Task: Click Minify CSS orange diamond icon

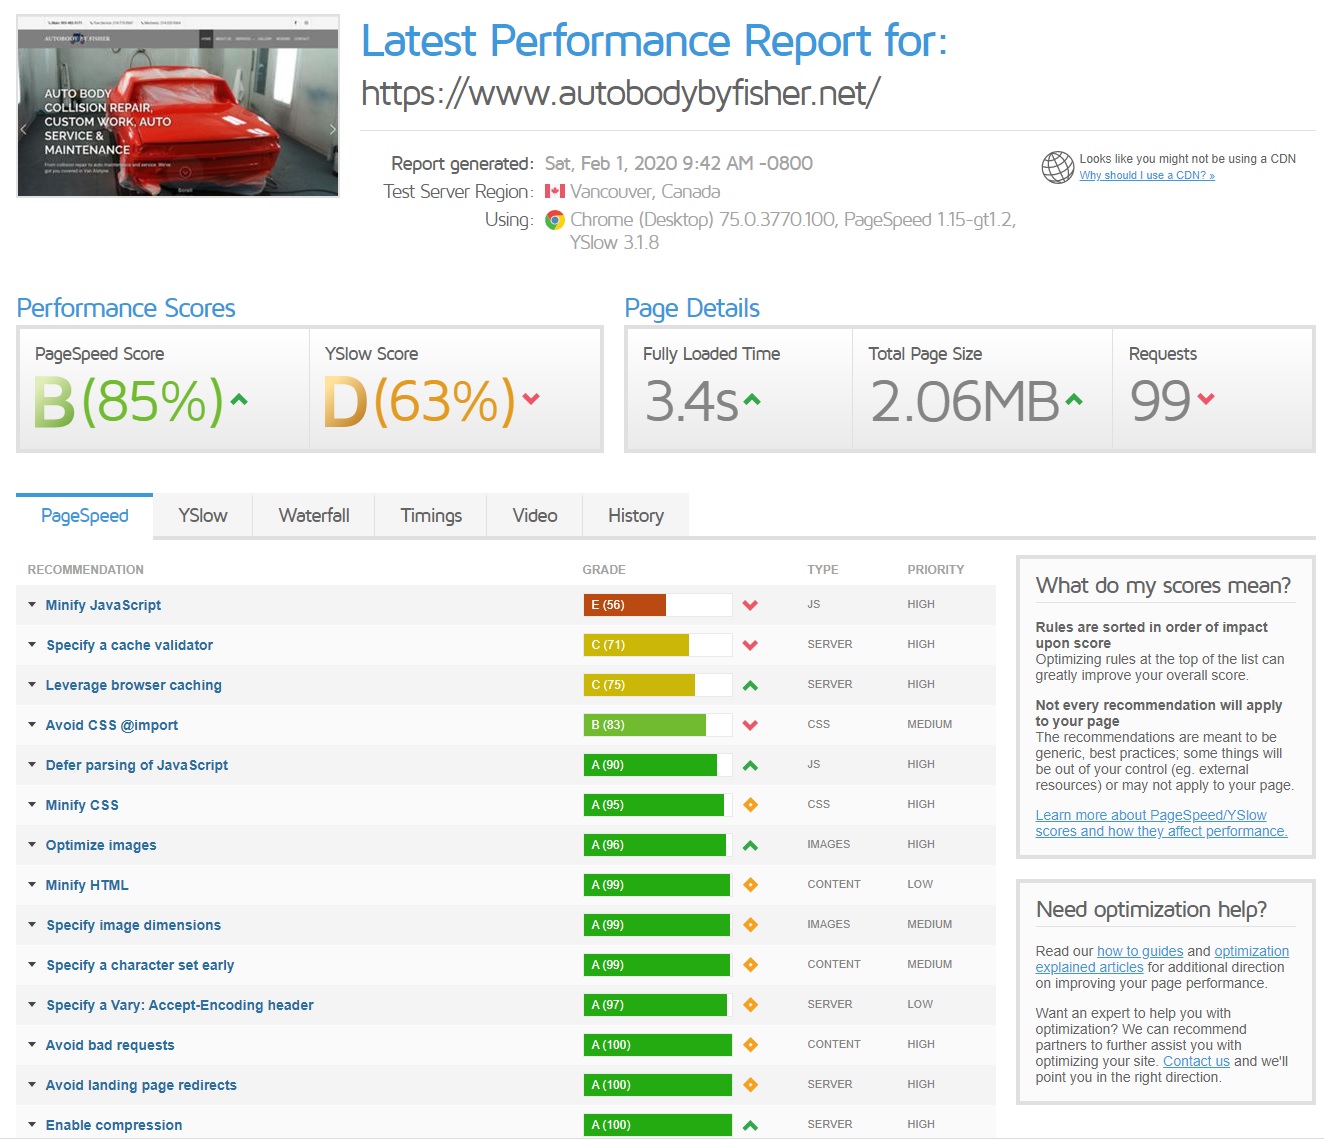Action: pyautogui.click(x=750, y=805)
